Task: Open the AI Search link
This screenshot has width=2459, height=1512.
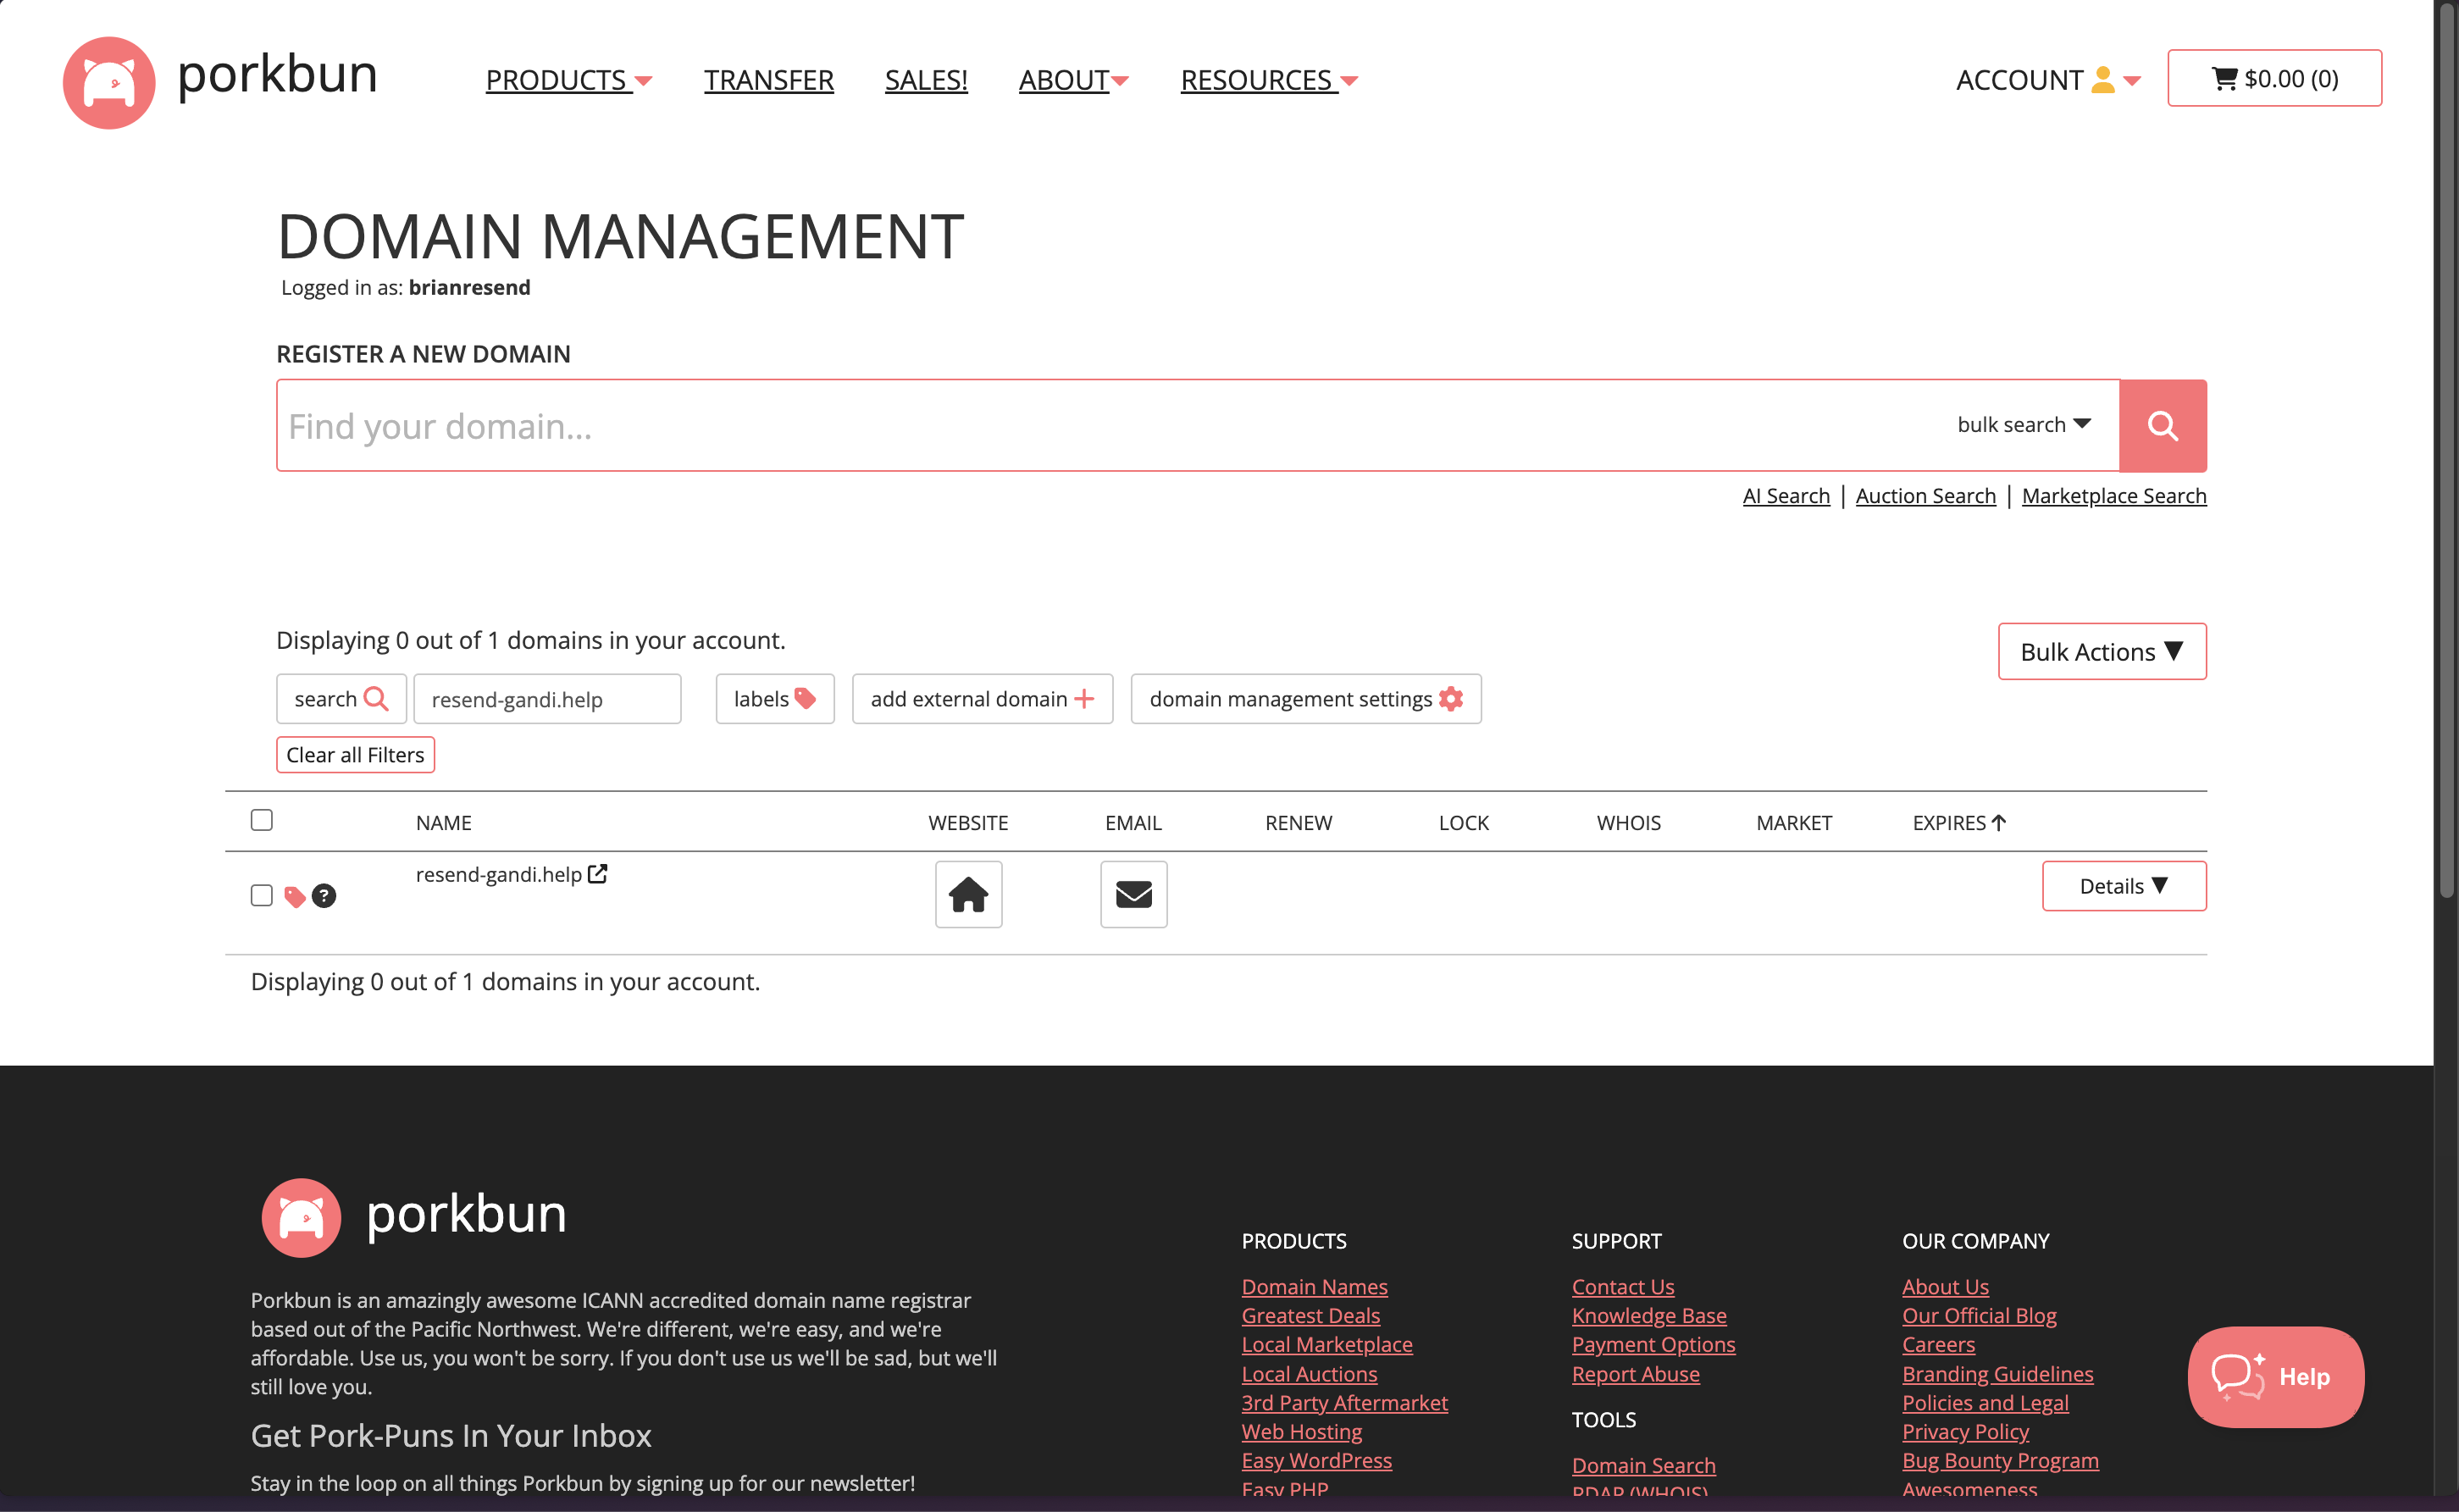Action: (1786, 496)
